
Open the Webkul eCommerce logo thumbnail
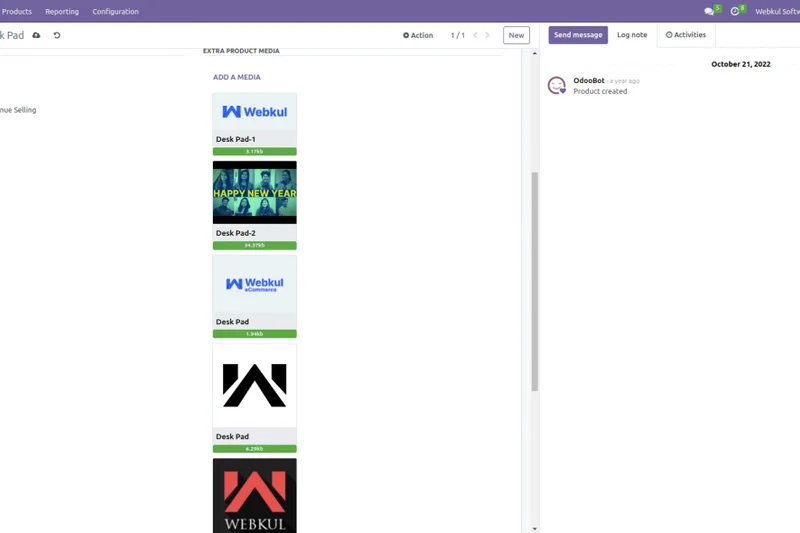pyautogui.click(x=255, y=284)
